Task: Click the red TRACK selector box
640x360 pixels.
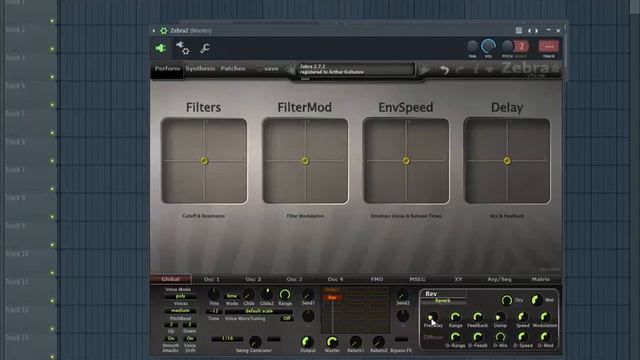Action: (549, 46)
